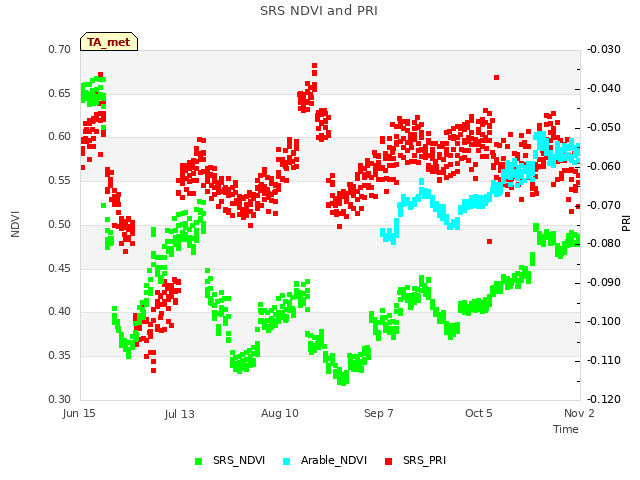Click the 0.50 NDVI axis value

point(60,224)
